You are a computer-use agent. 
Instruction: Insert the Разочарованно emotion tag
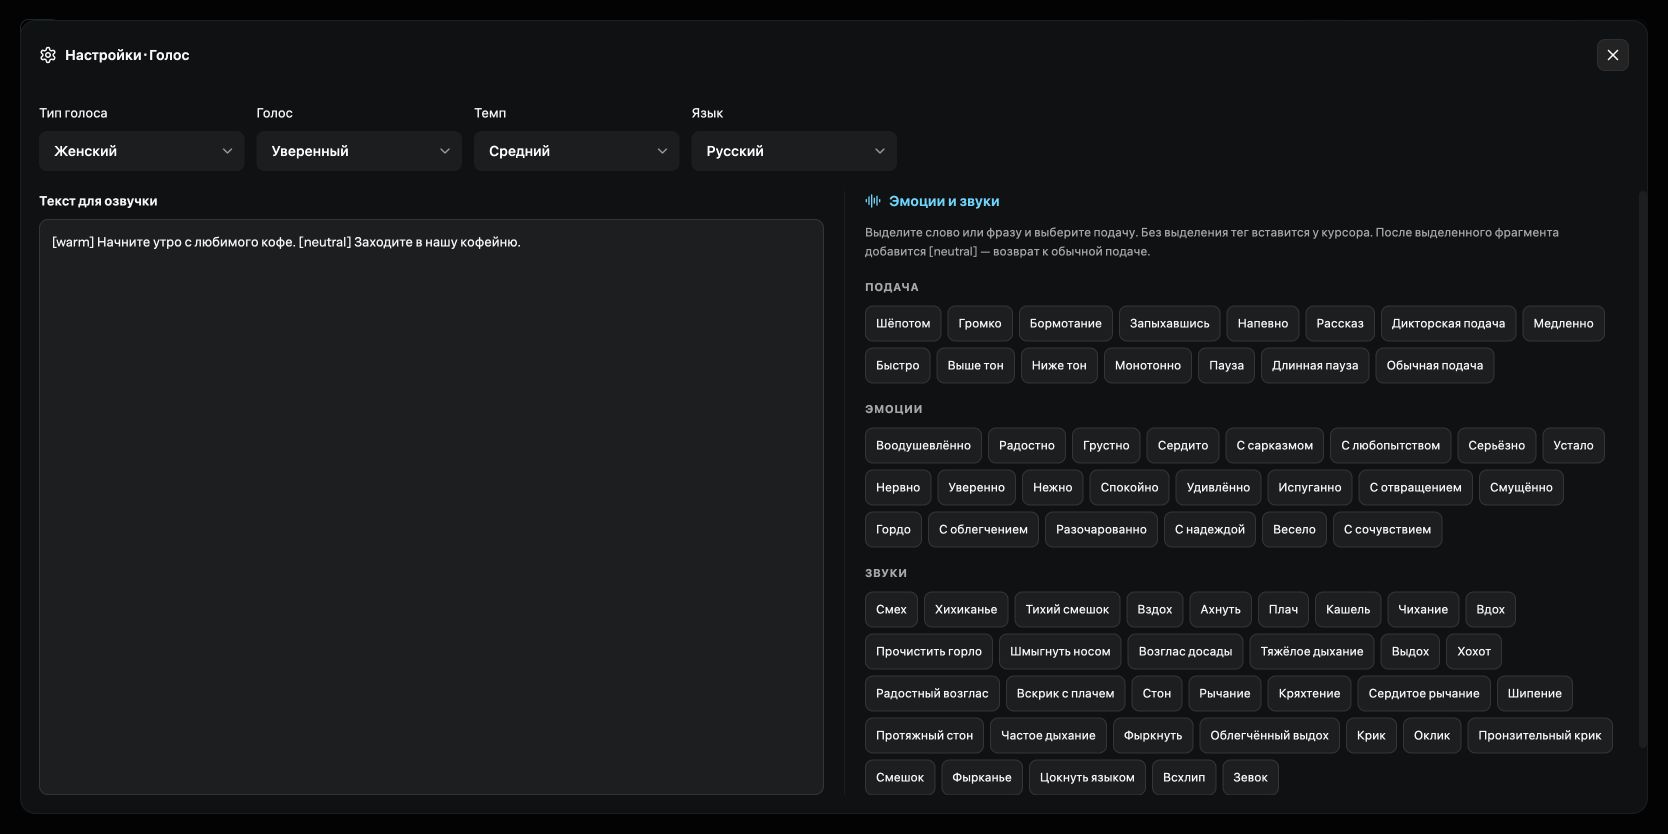click(x=1101, y=529)
